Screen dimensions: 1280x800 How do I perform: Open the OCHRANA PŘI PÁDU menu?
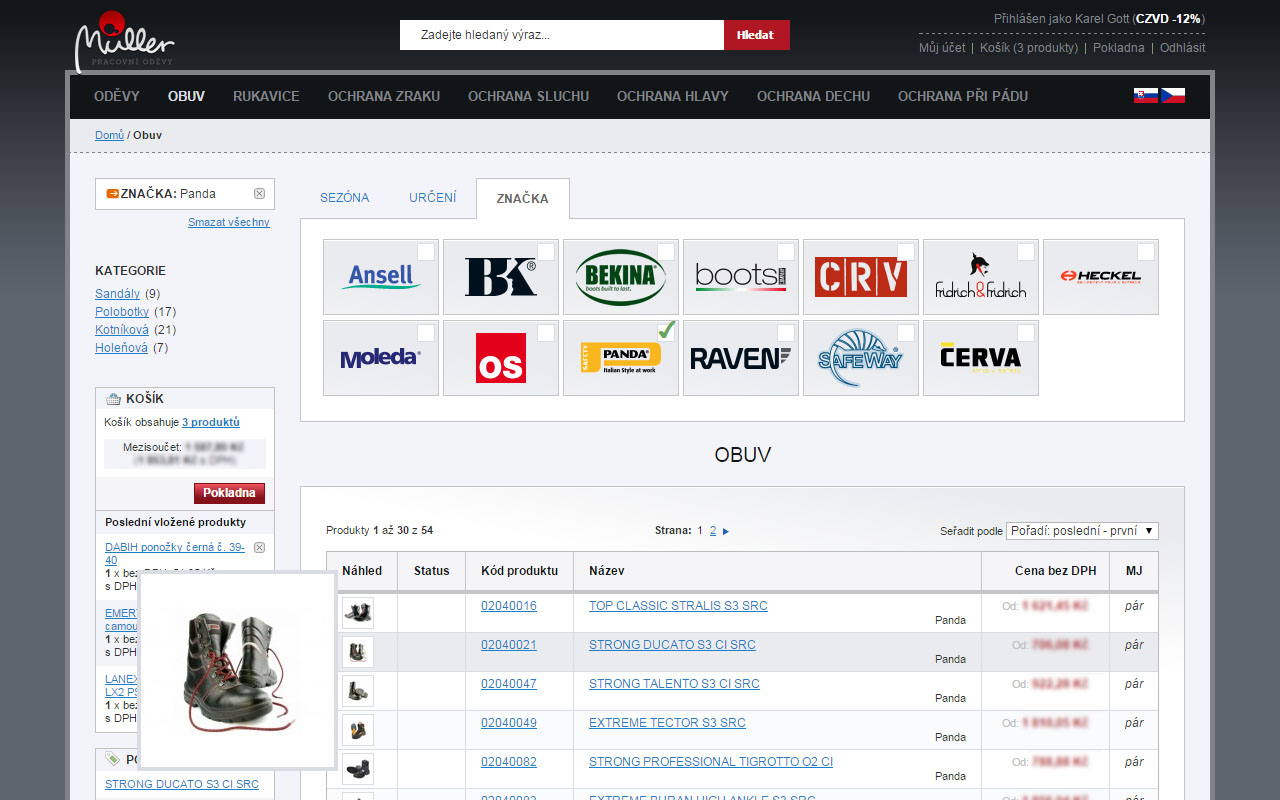pos(963,96)
